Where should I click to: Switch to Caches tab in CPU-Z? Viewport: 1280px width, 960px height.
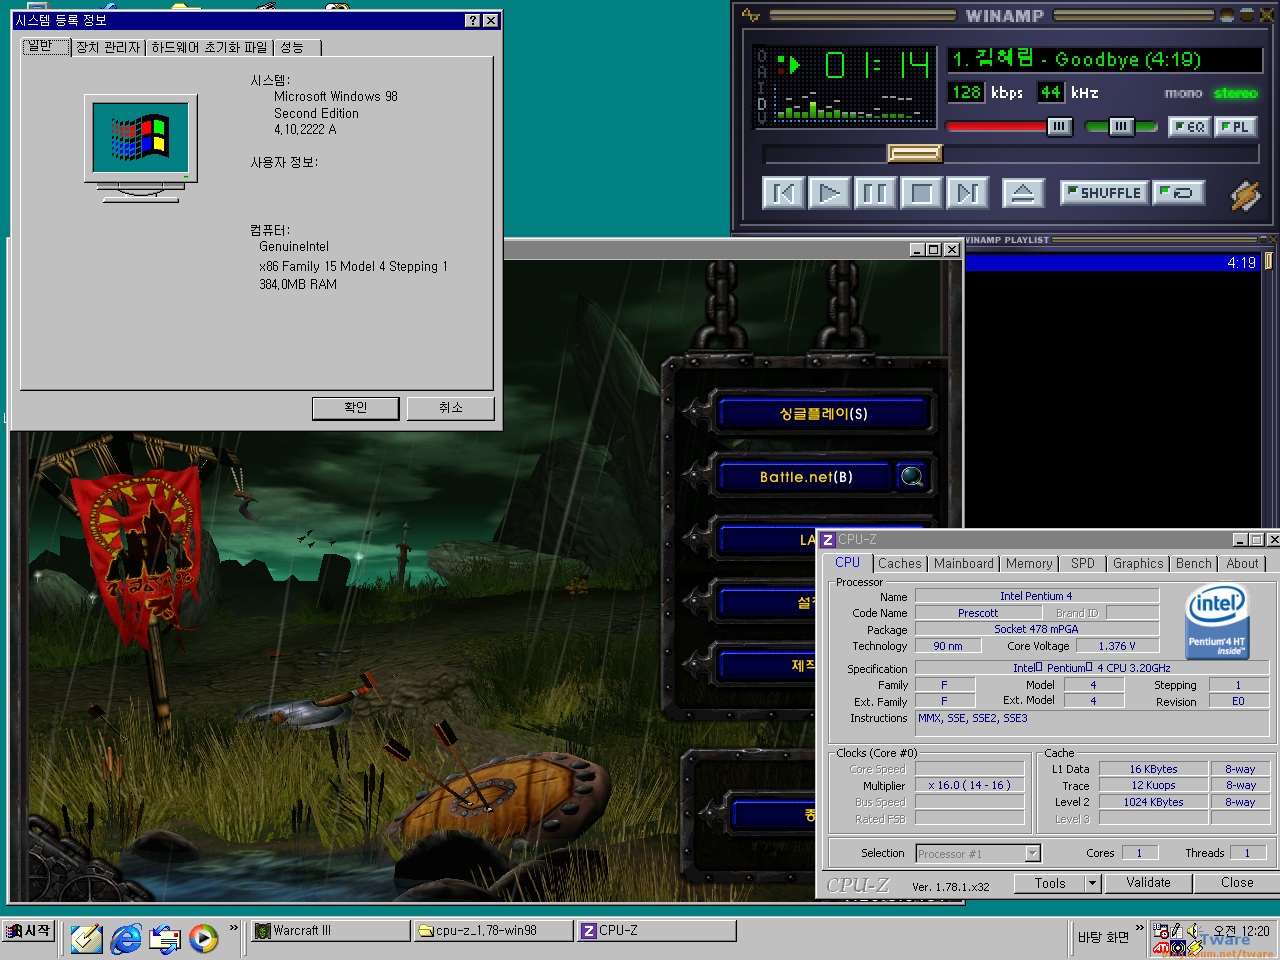pos(900,564)
